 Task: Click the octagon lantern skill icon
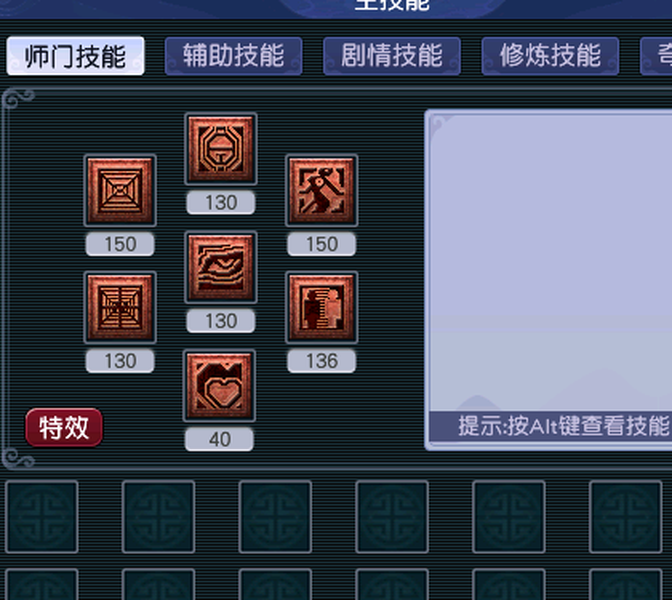pos(221,149)
